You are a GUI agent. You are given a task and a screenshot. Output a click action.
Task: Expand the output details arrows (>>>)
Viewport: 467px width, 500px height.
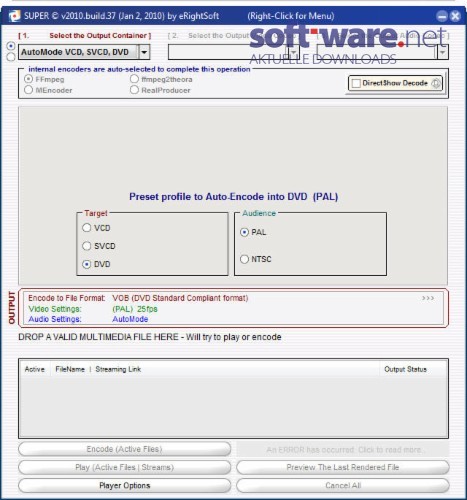428,298
